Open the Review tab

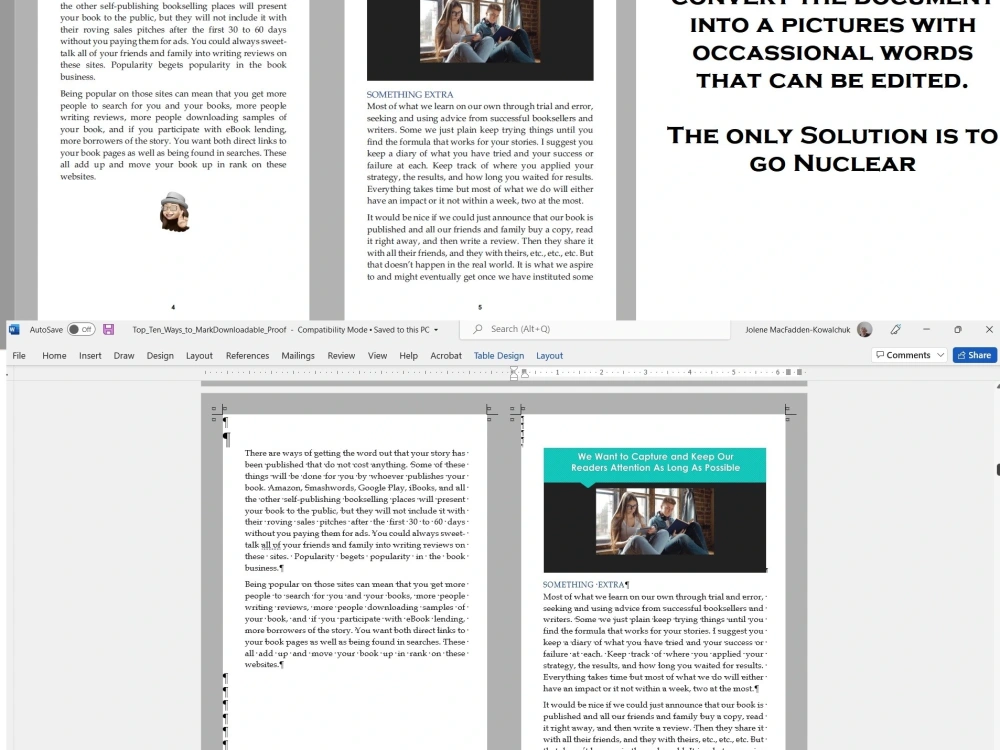(341, 356)
